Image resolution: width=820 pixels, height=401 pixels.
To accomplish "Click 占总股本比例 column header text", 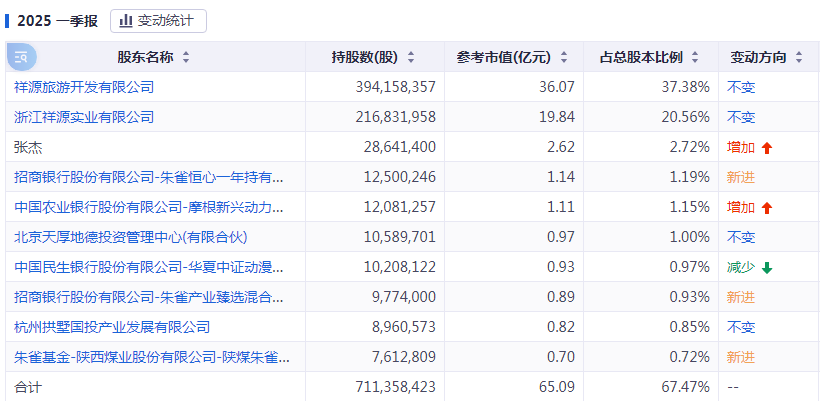I will tap(641, 58).
